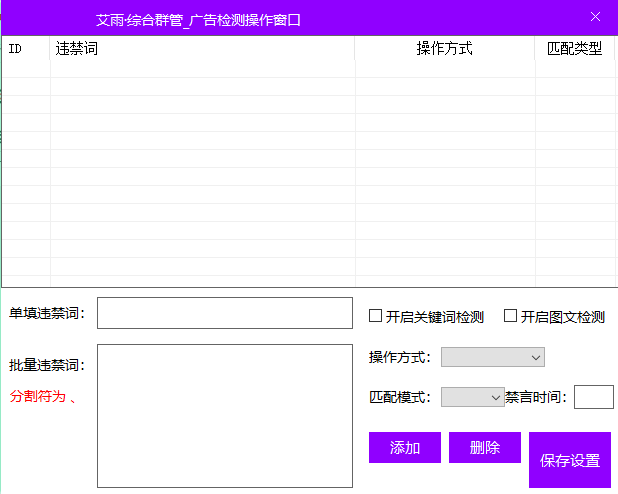Enable the 开启关键词检测 checkbox
This screenshot has width=618, height=494.
(x=376, y=316)
